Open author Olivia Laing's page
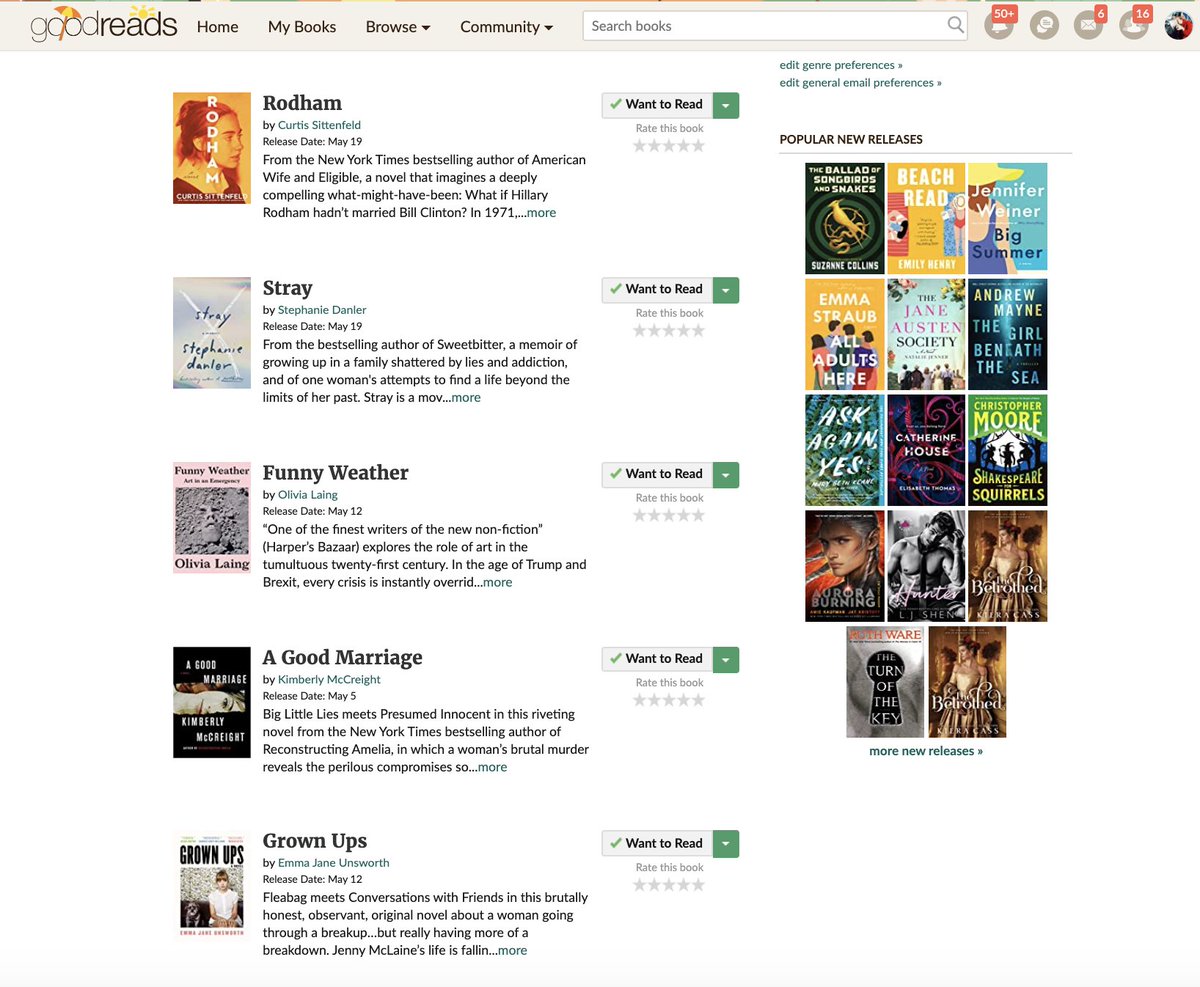This screenshot has height=987, width=1200. [x=308, y=495]
